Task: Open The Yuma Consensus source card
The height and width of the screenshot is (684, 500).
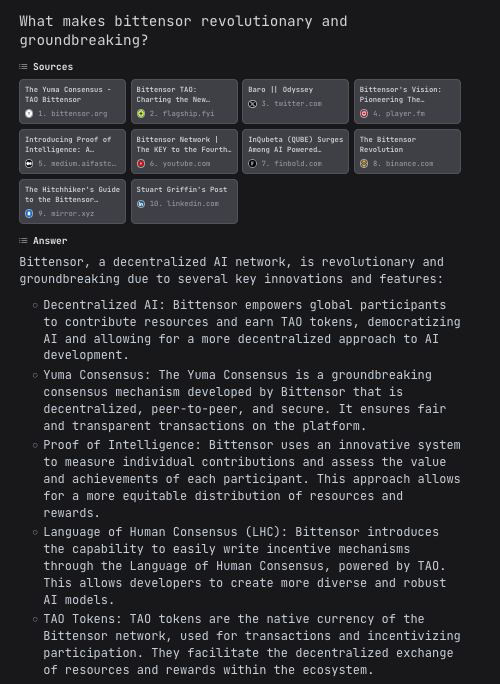Action: point(72,101)
